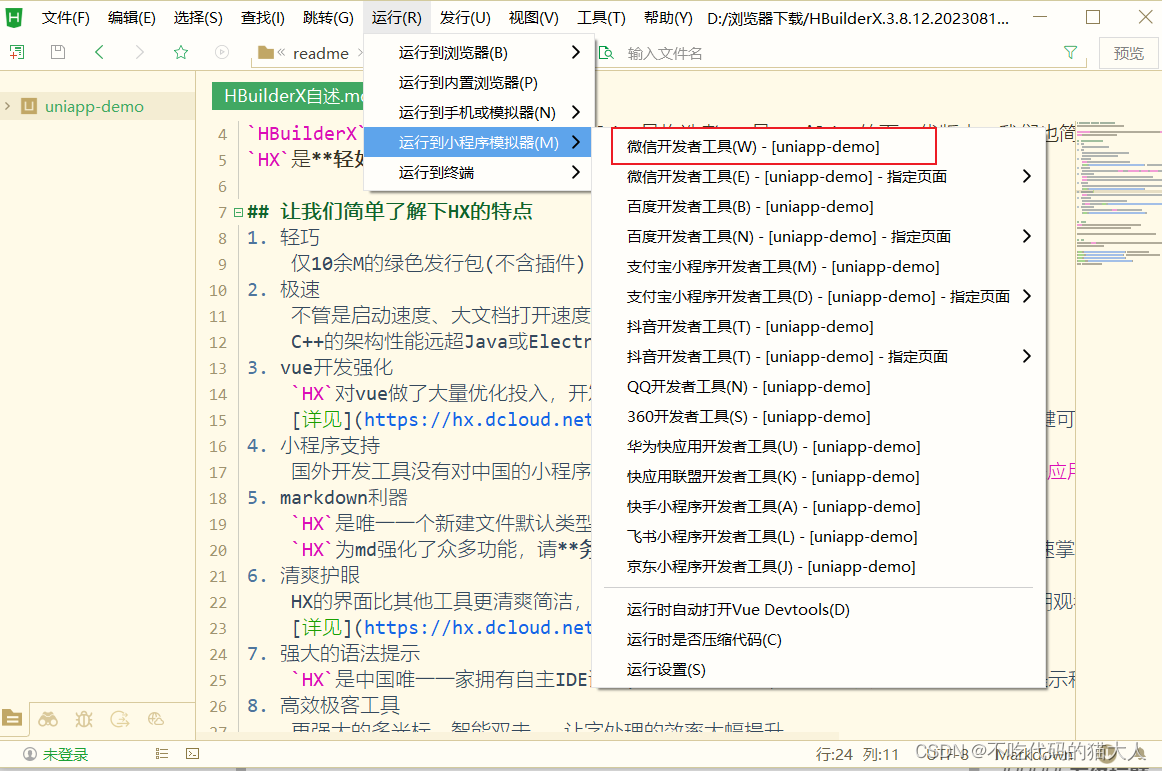Go back using the left arrow navigation icon
The width and height of the screenshot is (1162, 771).
tap(98, 51)
